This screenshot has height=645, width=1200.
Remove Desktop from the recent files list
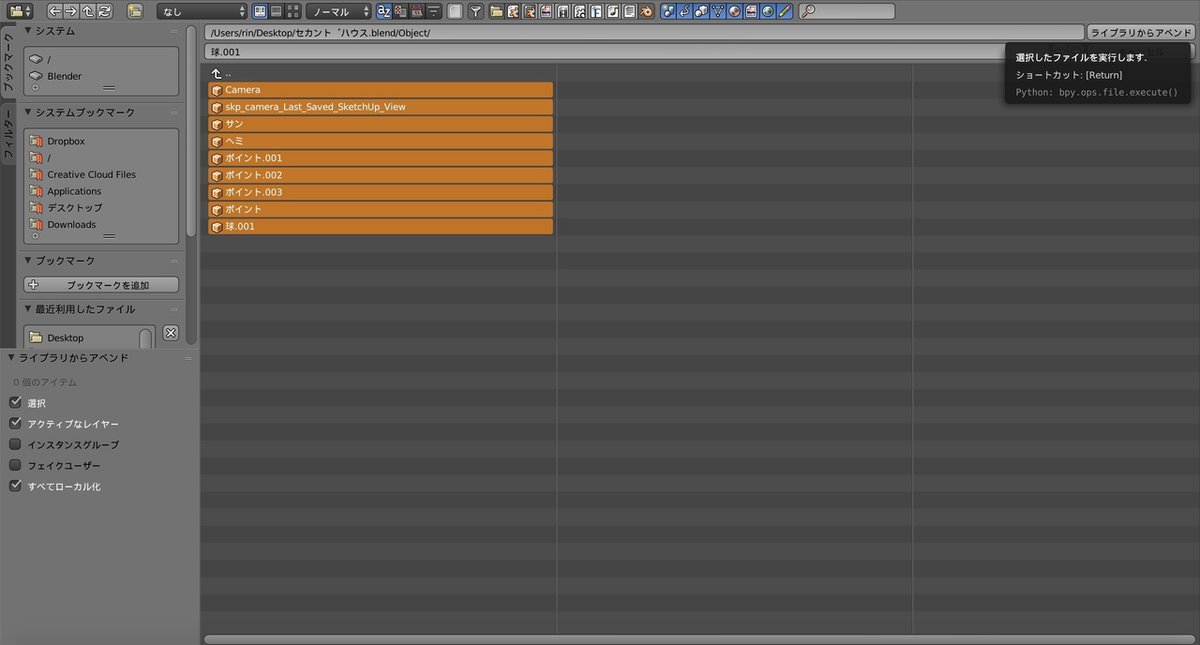pos(170,333)
